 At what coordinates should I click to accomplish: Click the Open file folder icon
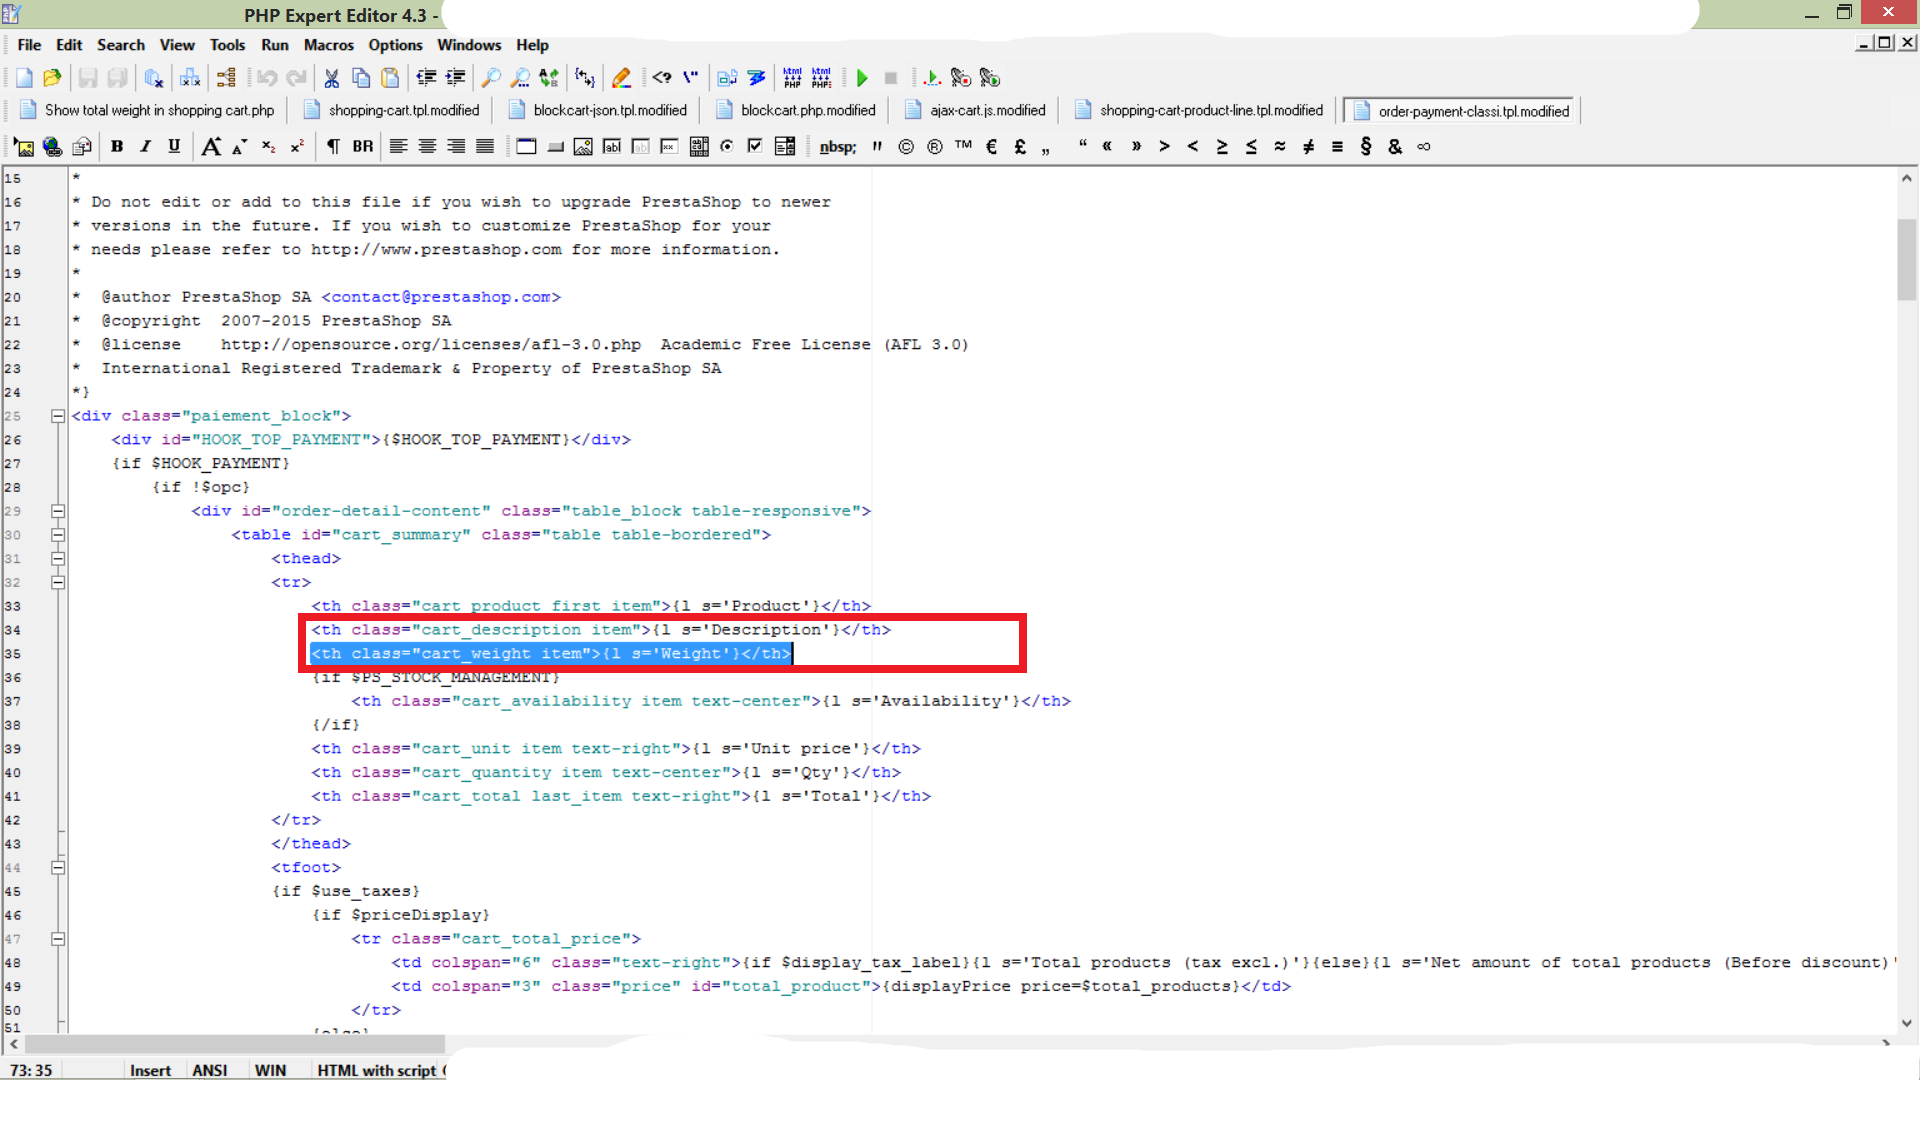click(x=53, y=78)
